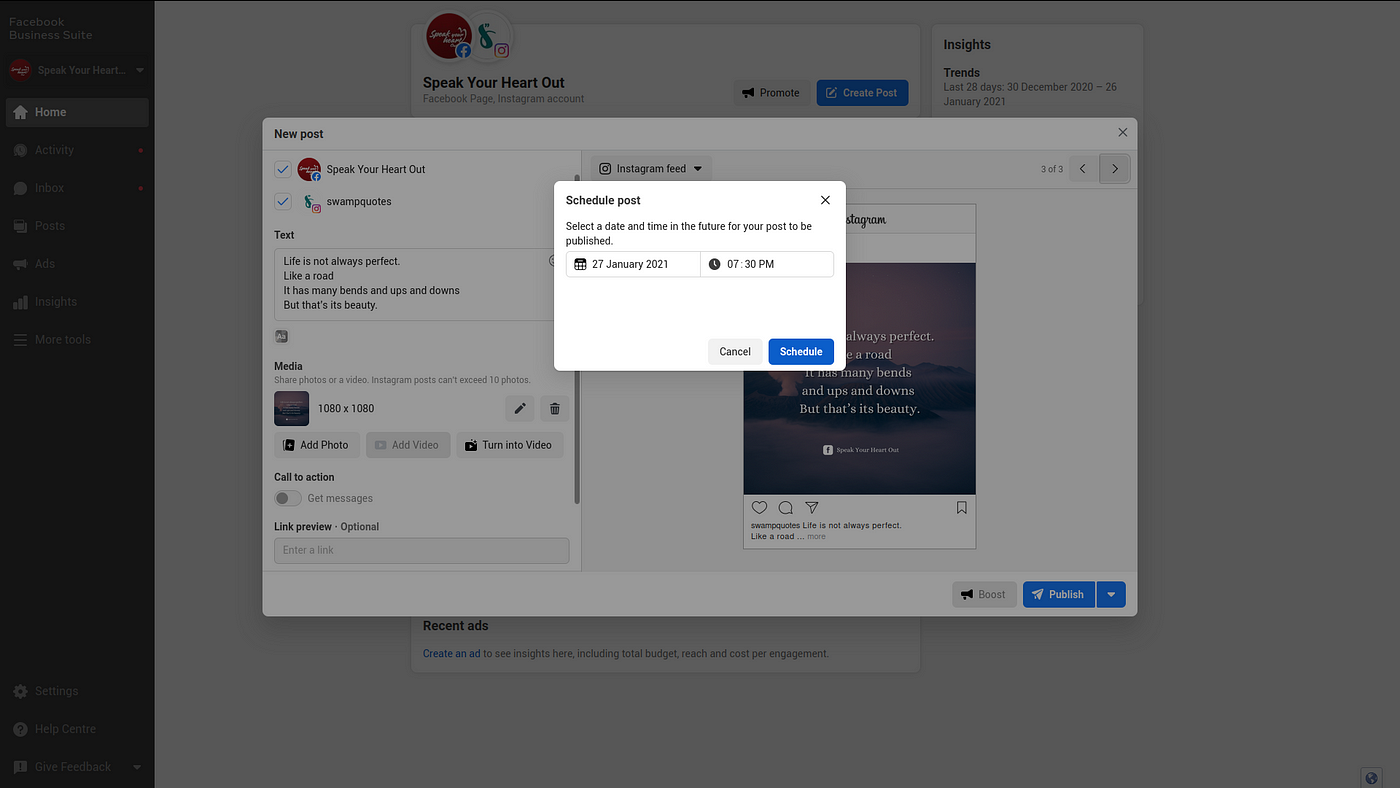
Task: Click Add Video button
Action: pos(408,445)
